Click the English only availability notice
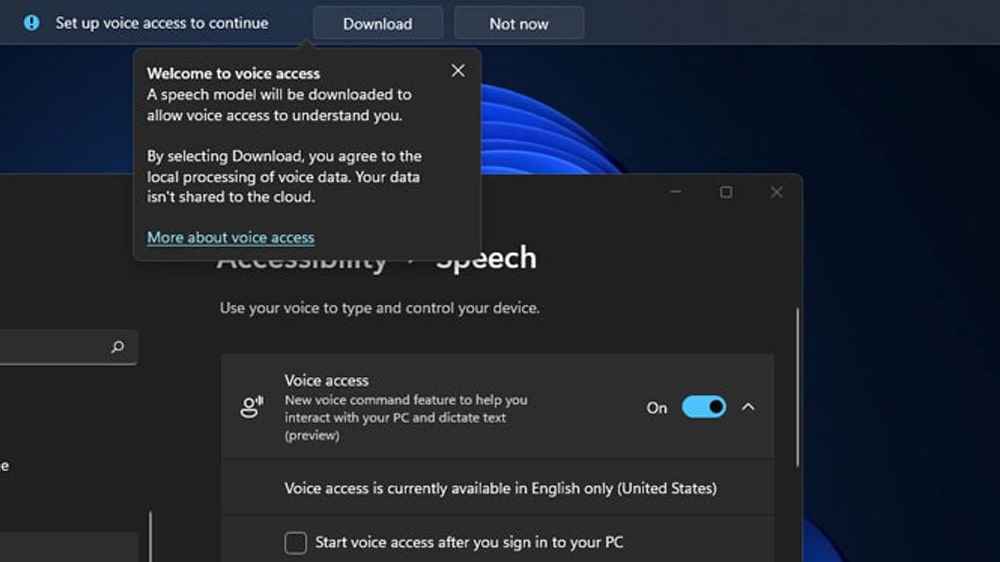Screen dimensions: 1000x562 500,489
